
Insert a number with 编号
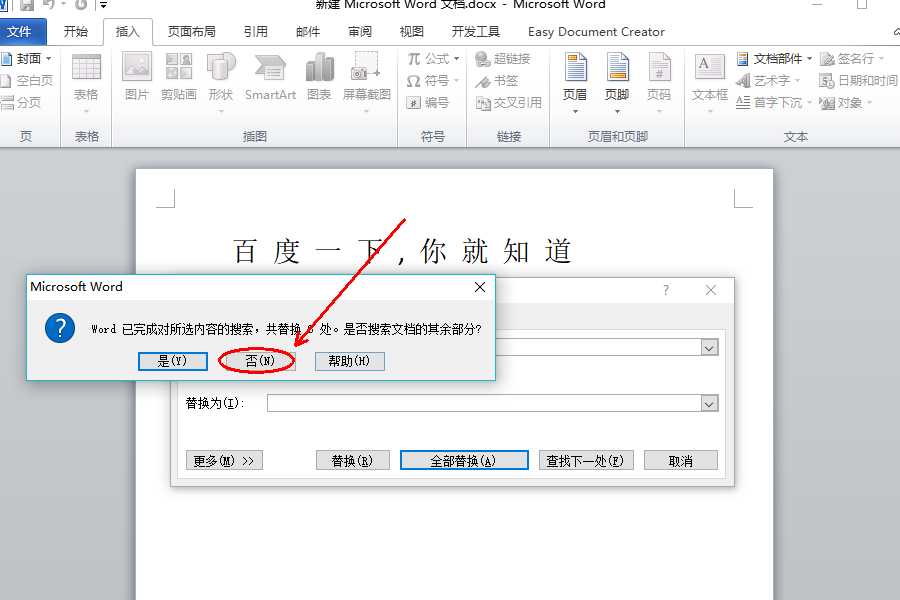tap(428, 102)
